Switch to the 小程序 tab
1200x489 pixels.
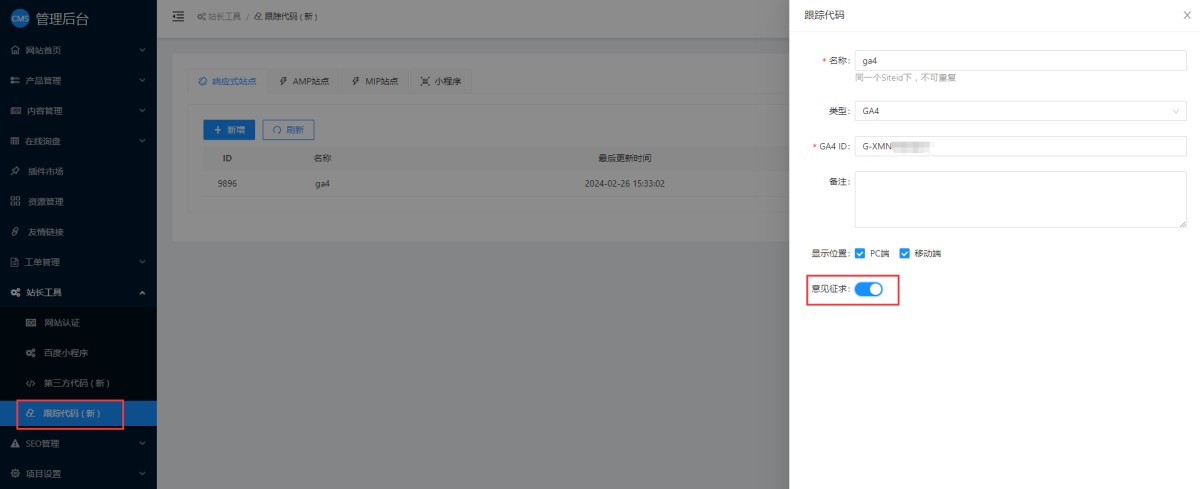[441, 81]
